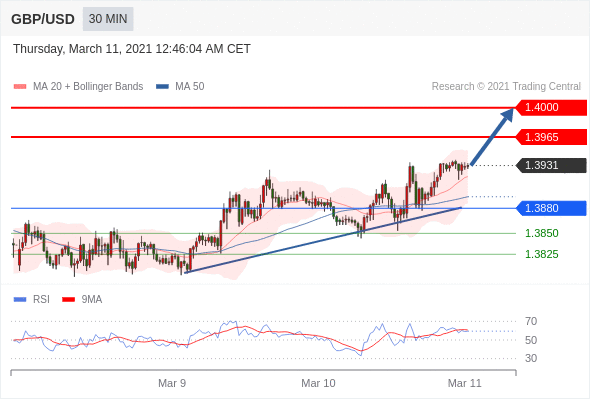Click the Mar 9 date axis label
Screen dimensions: 590x400
pyautogui.click(x=172, y=383)
